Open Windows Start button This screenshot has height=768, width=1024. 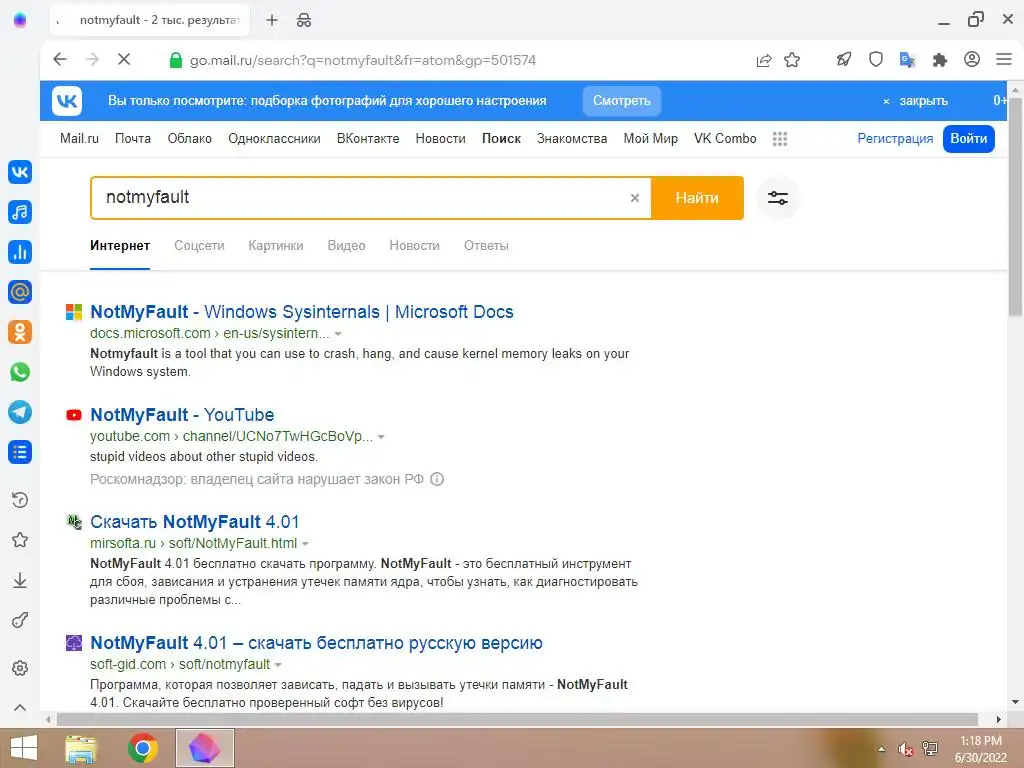[24, 748]
